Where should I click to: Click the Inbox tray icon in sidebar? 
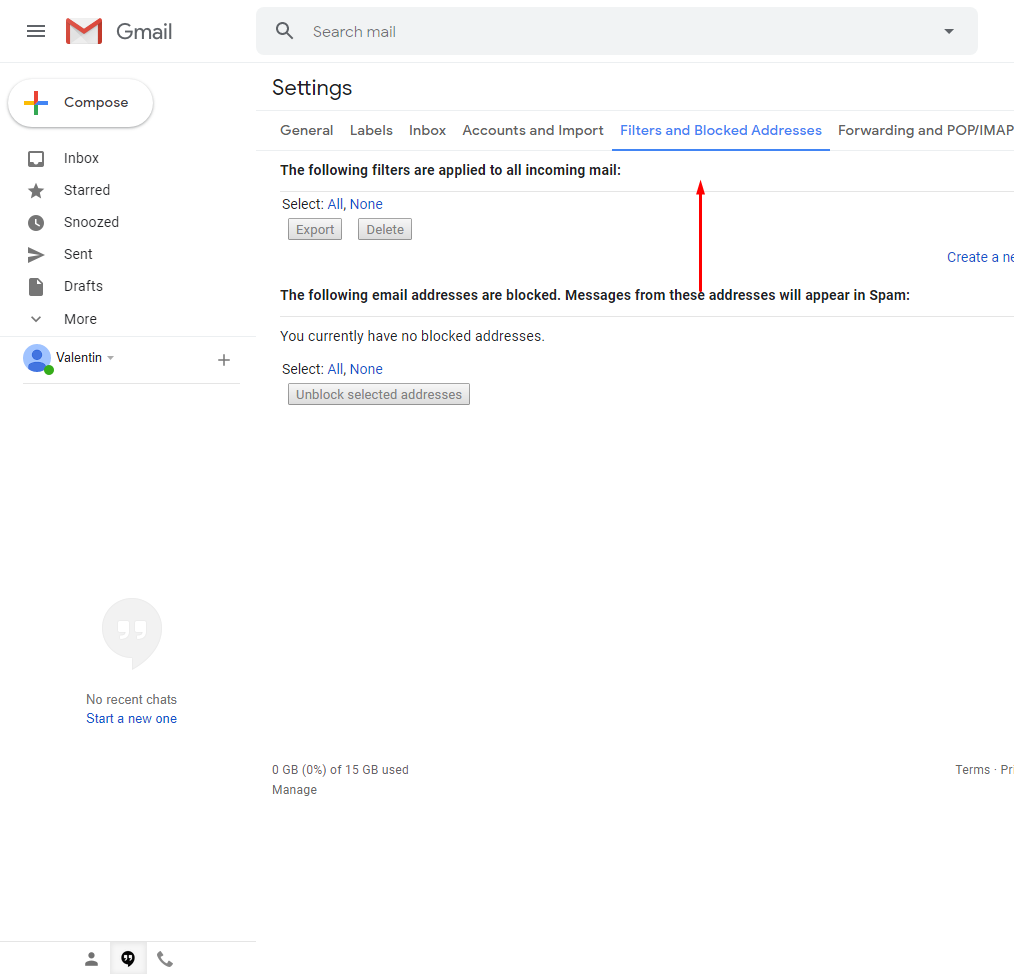click(x=36, y=158)
